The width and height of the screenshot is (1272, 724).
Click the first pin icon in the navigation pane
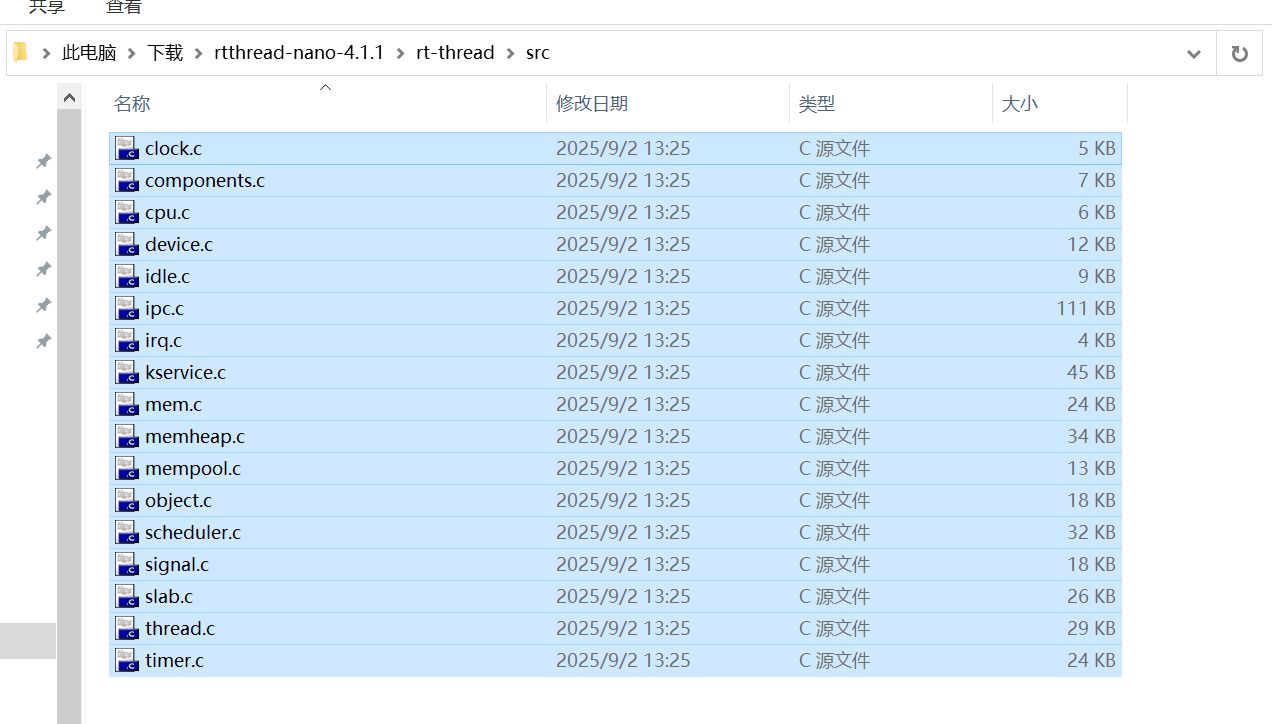click(43, 161)
